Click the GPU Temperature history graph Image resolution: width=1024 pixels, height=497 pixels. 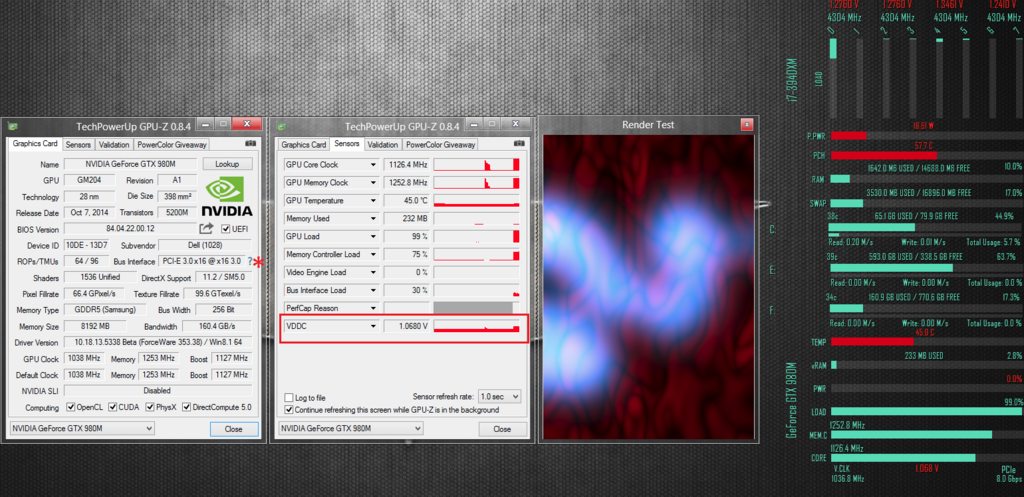[x=477, y=200]
